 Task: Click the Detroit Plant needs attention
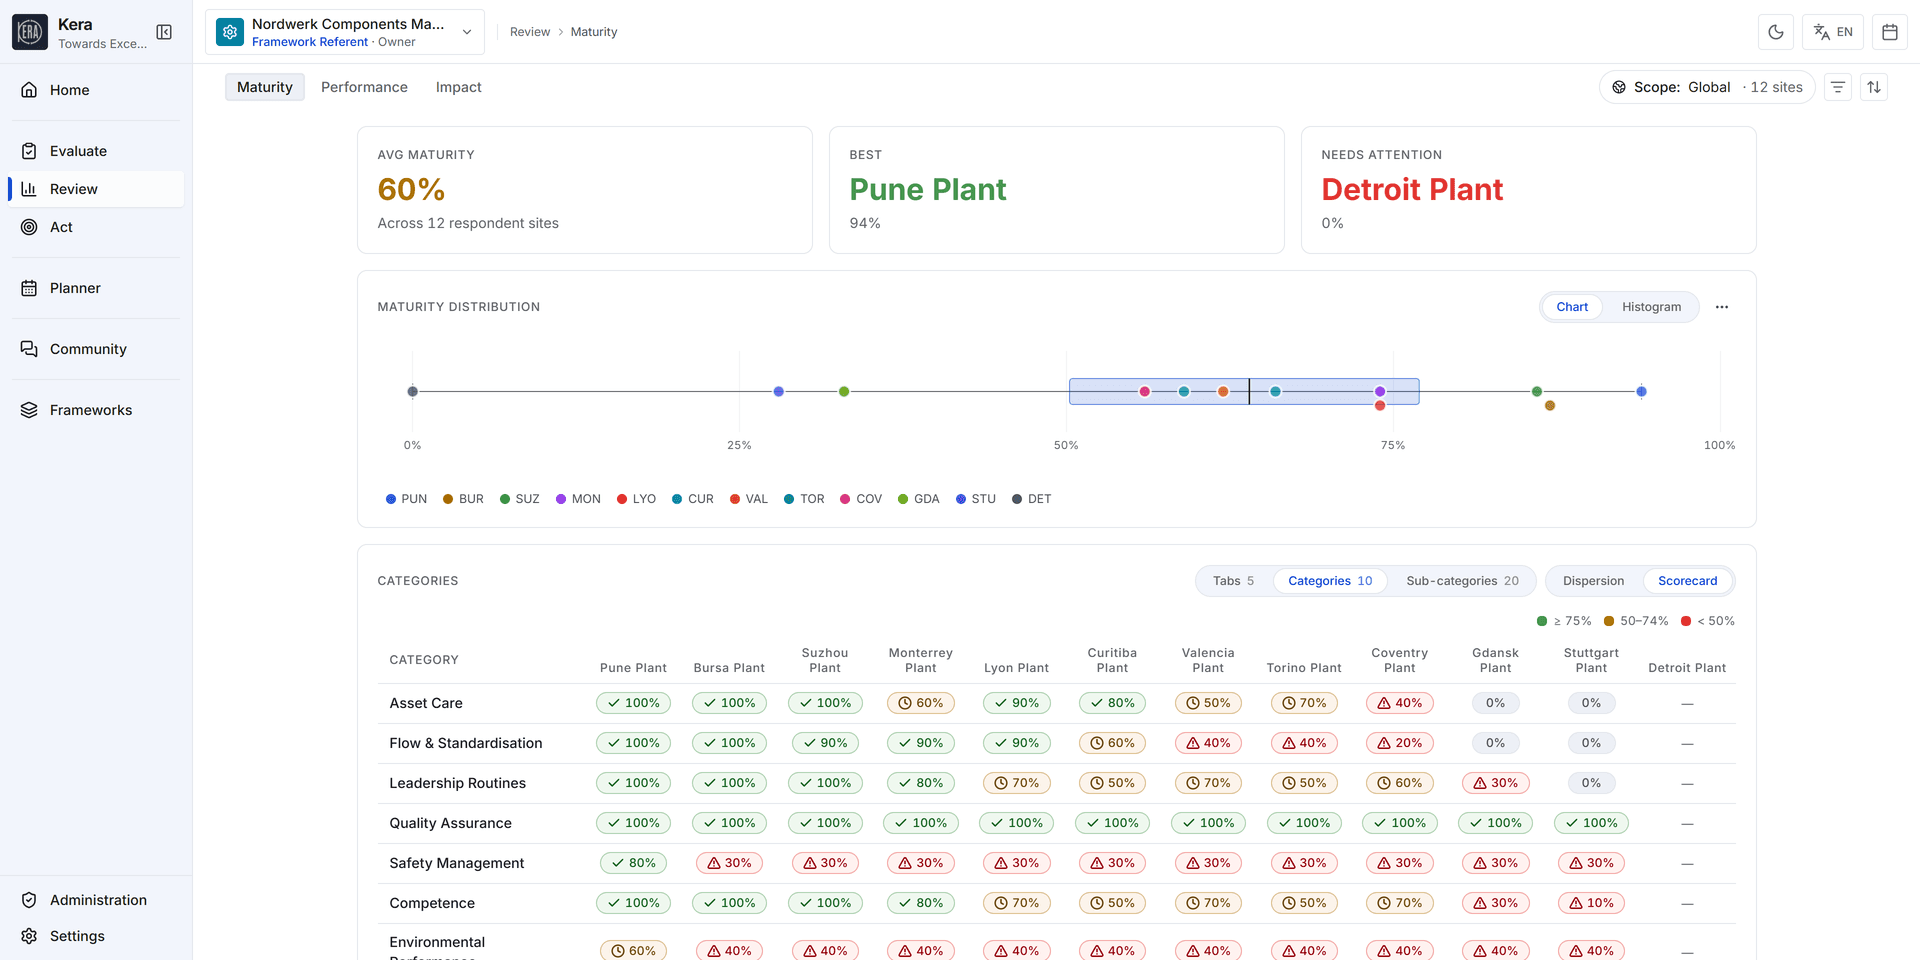1412,189
